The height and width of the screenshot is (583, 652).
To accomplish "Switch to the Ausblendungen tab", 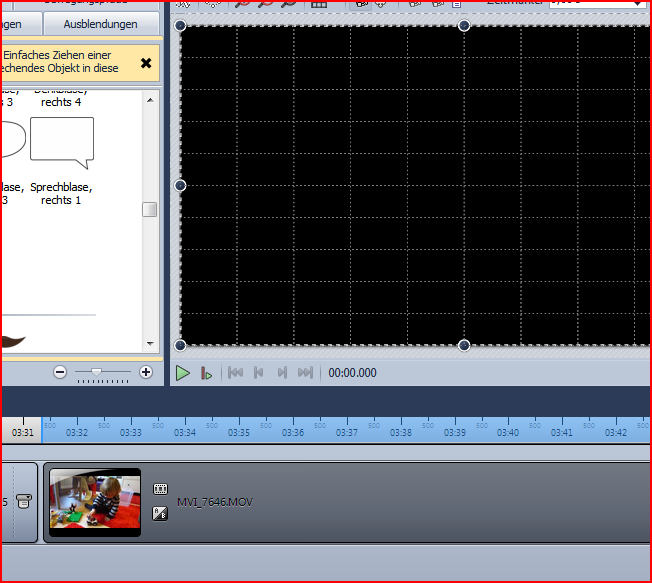I will coord(101,23).
